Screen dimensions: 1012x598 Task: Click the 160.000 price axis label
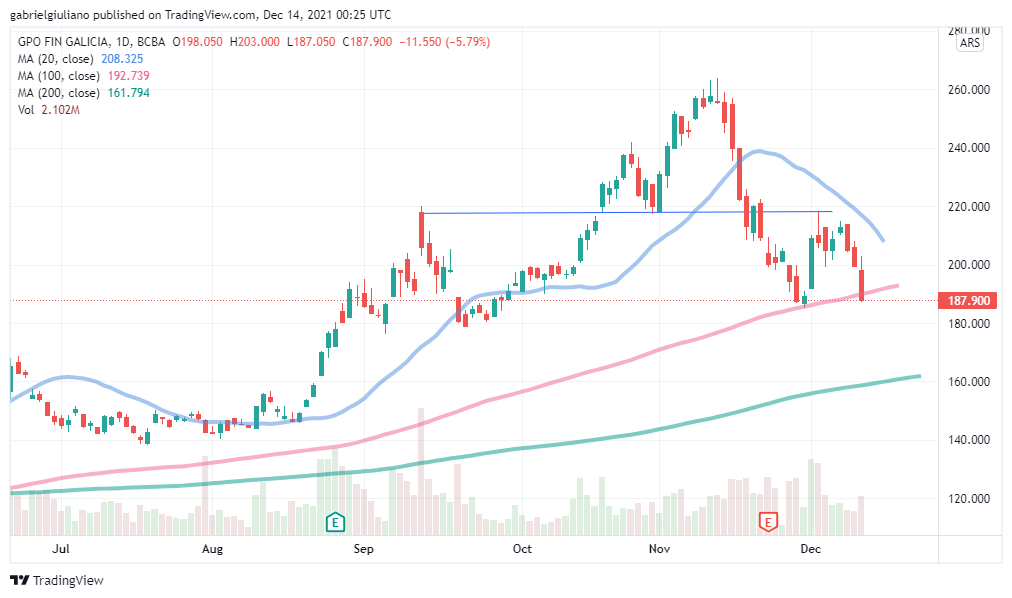969,381
